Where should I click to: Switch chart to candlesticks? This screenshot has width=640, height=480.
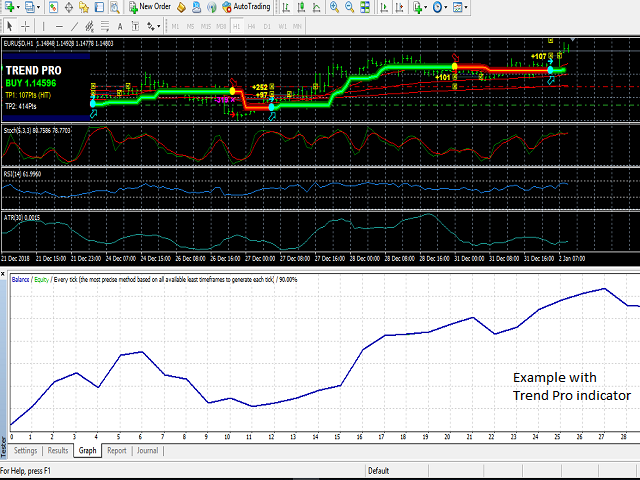coord(301,7)
